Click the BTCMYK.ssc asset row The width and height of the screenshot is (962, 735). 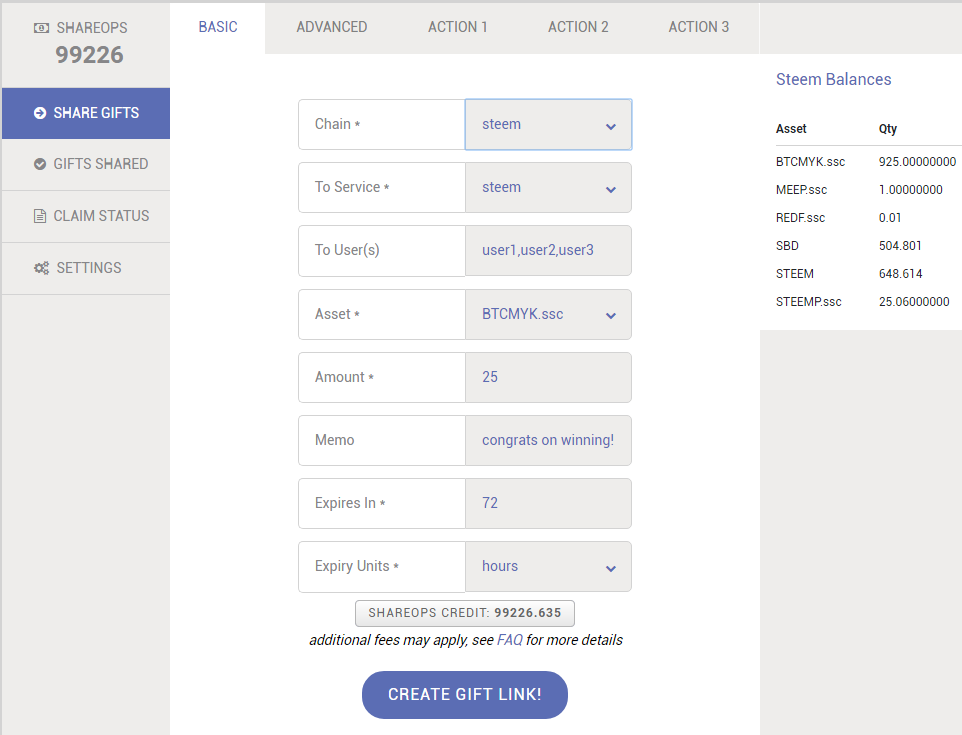(869, 162)
